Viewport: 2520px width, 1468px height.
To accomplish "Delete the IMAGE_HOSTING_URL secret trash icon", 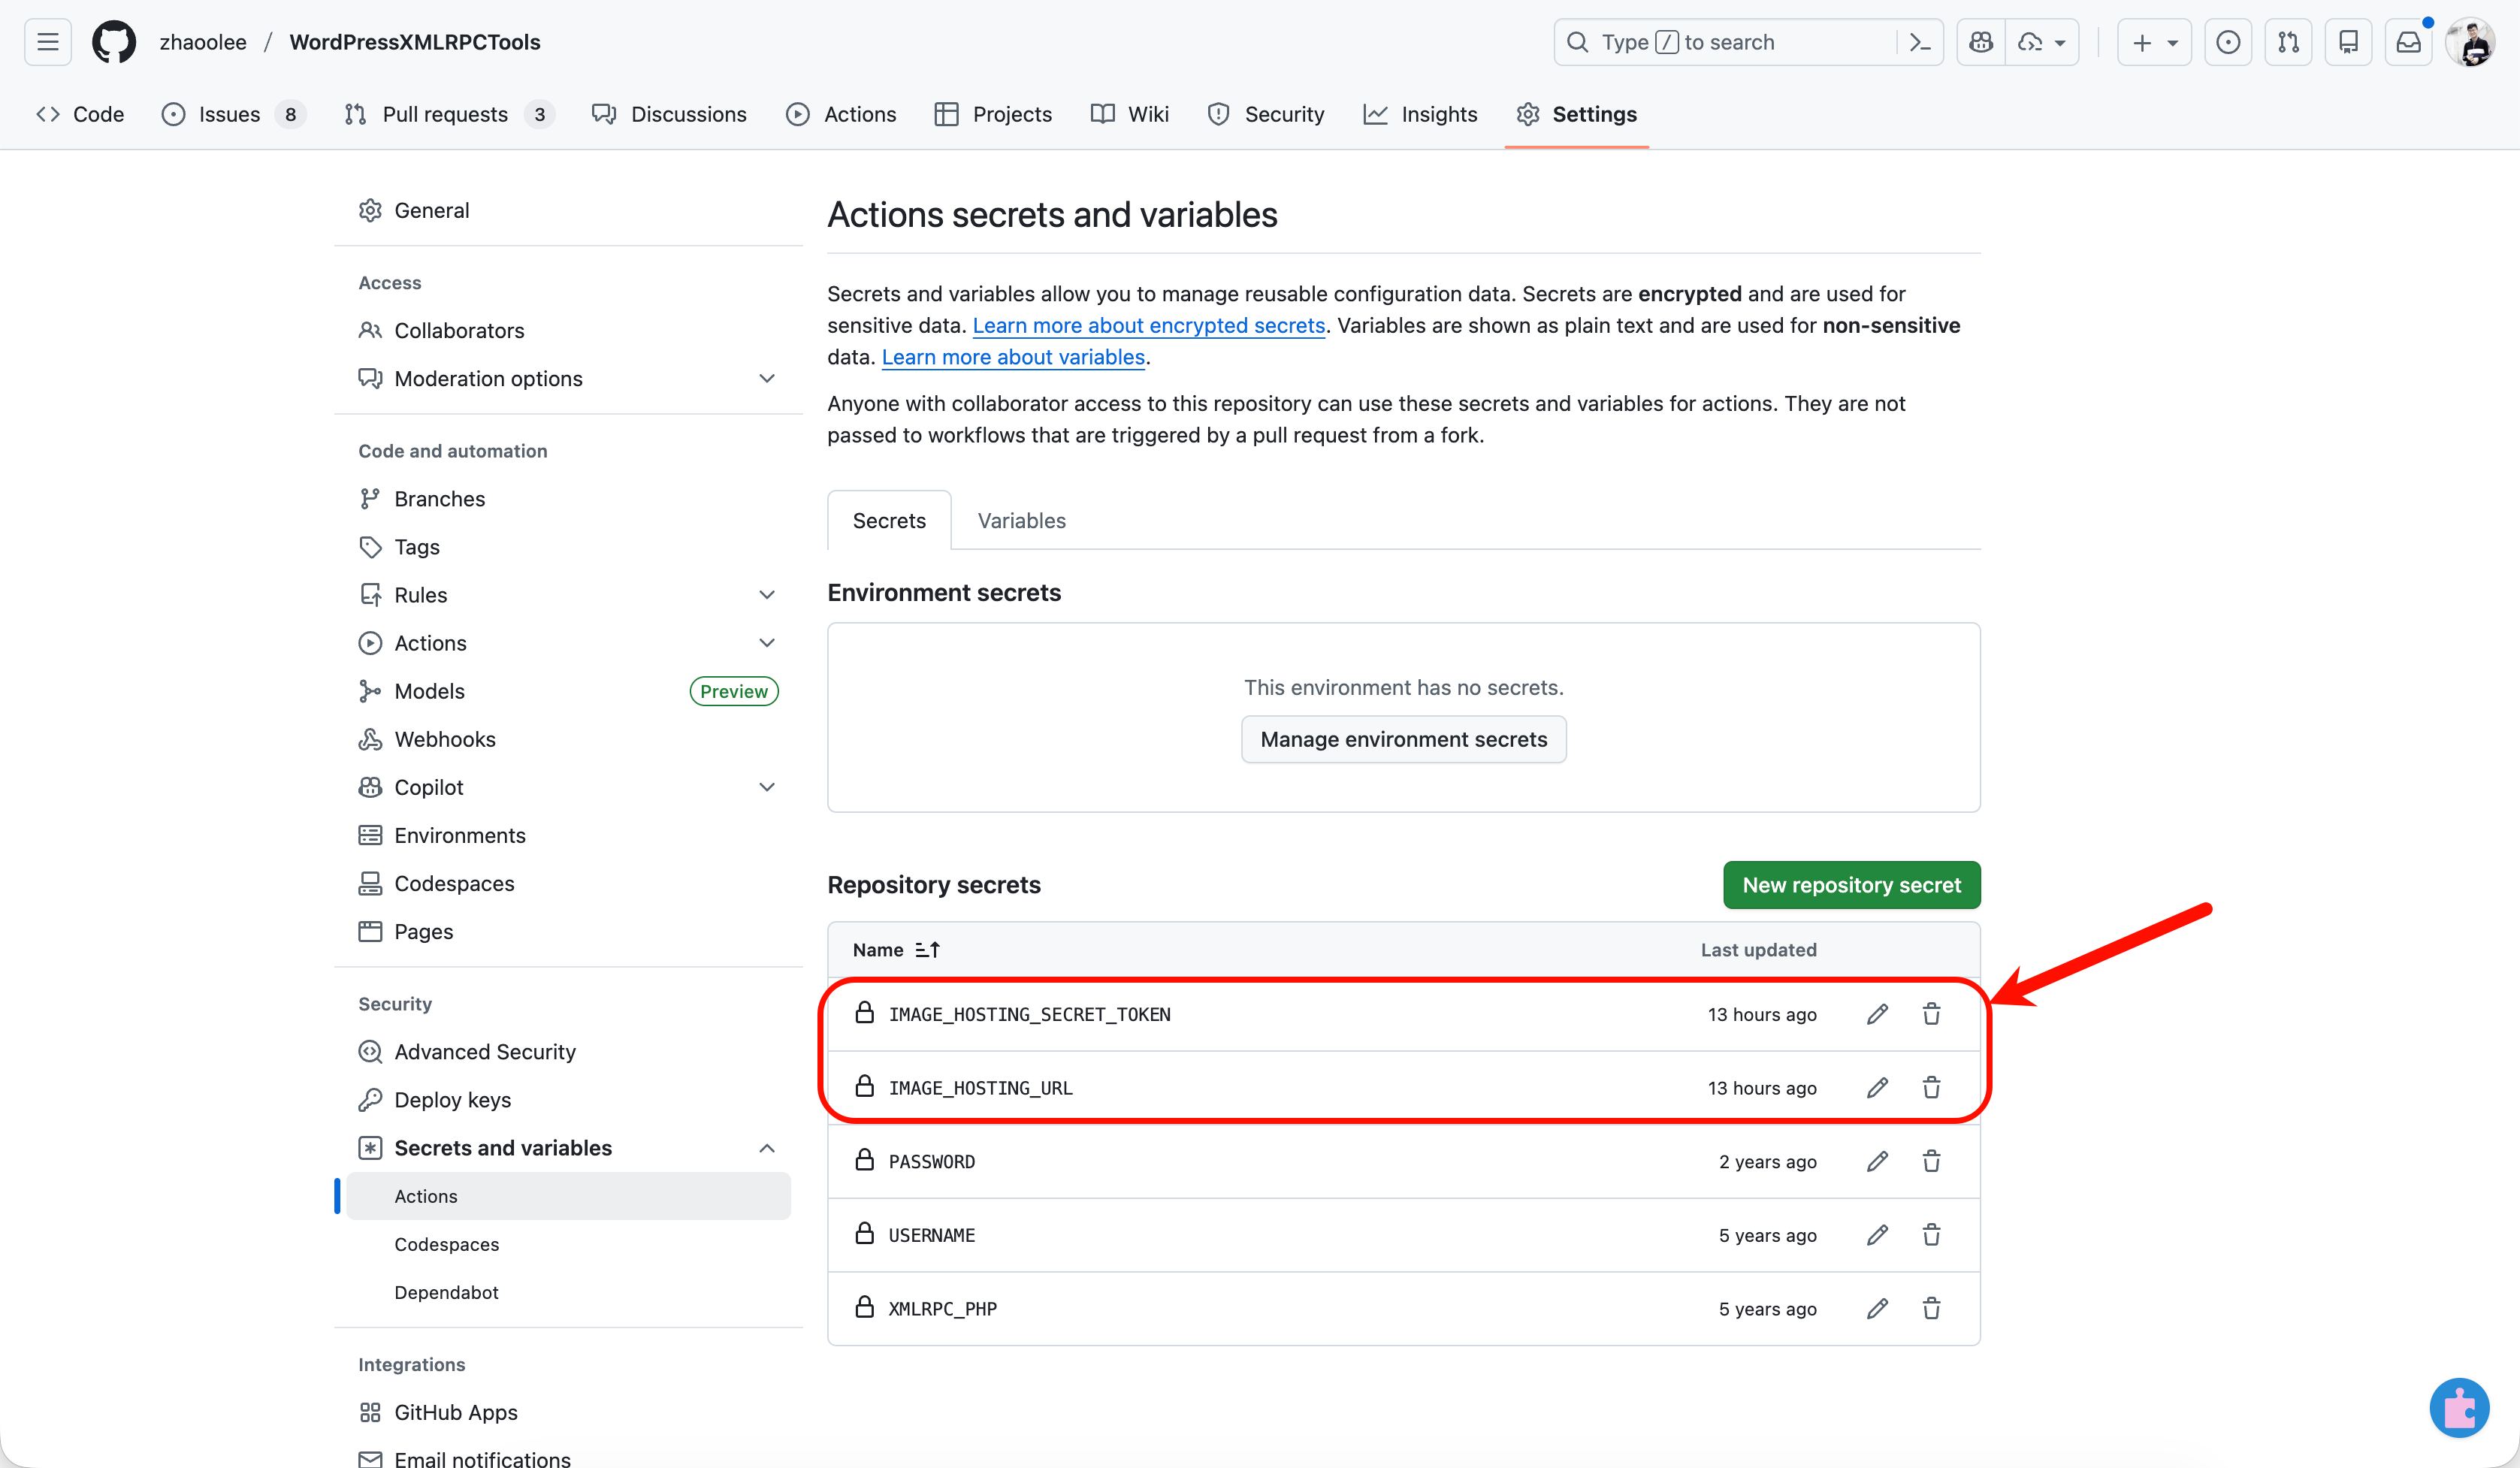I will pos(1931,1088).
